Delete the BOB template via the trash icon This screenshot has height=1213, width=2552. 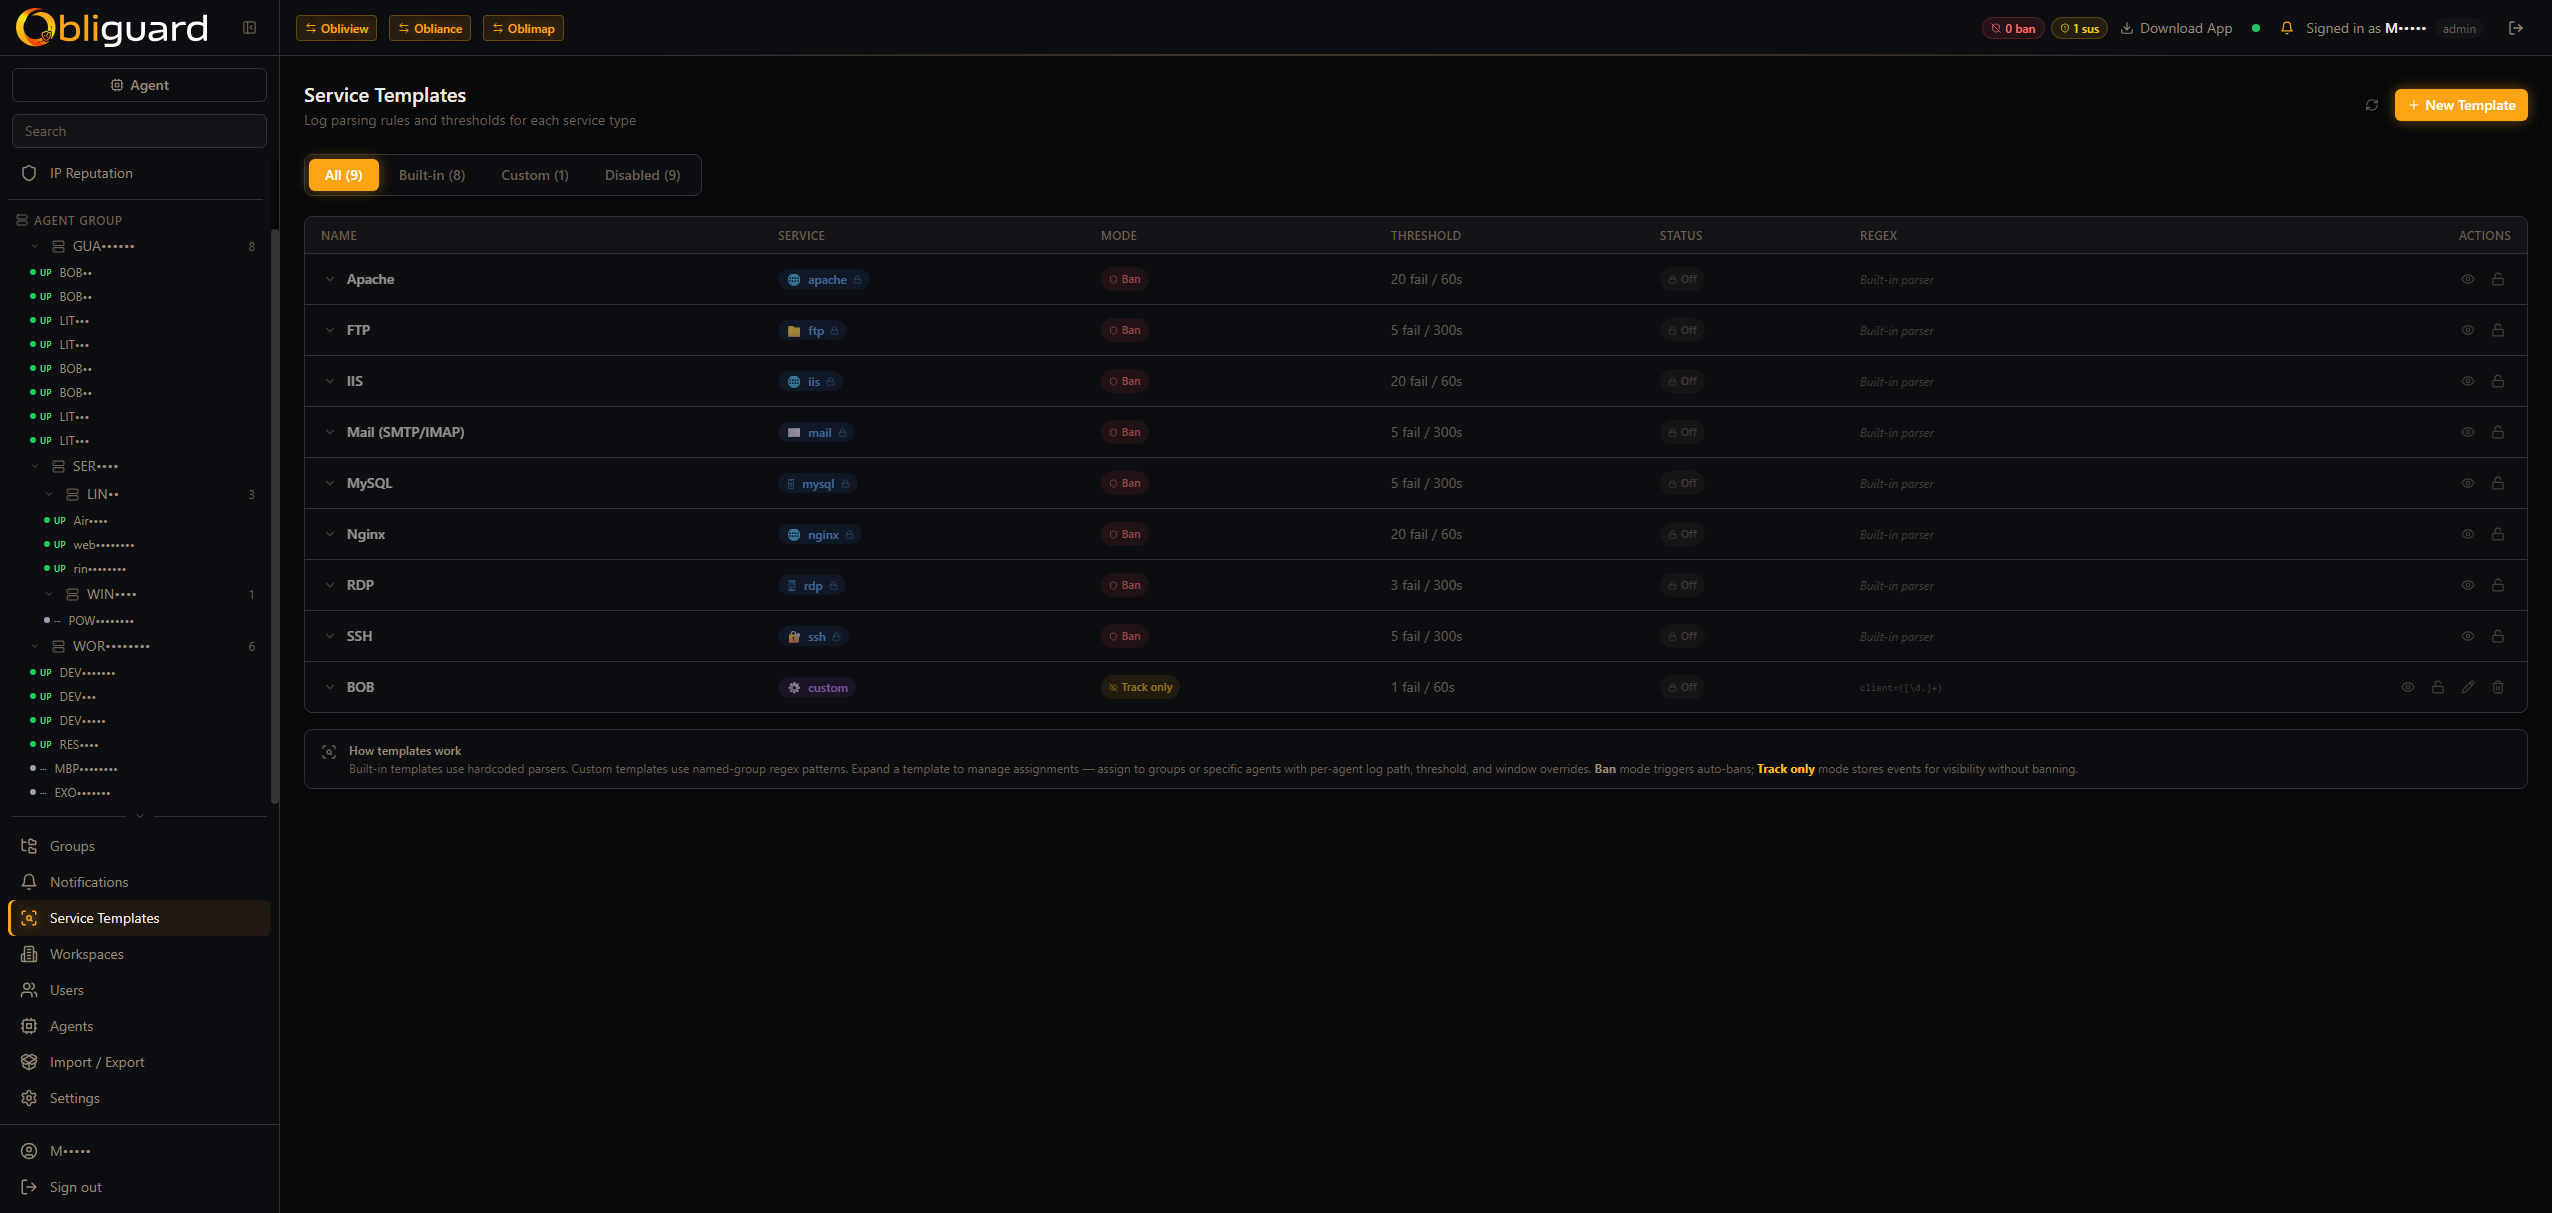pyautogui.click(x=2497, y=687)
